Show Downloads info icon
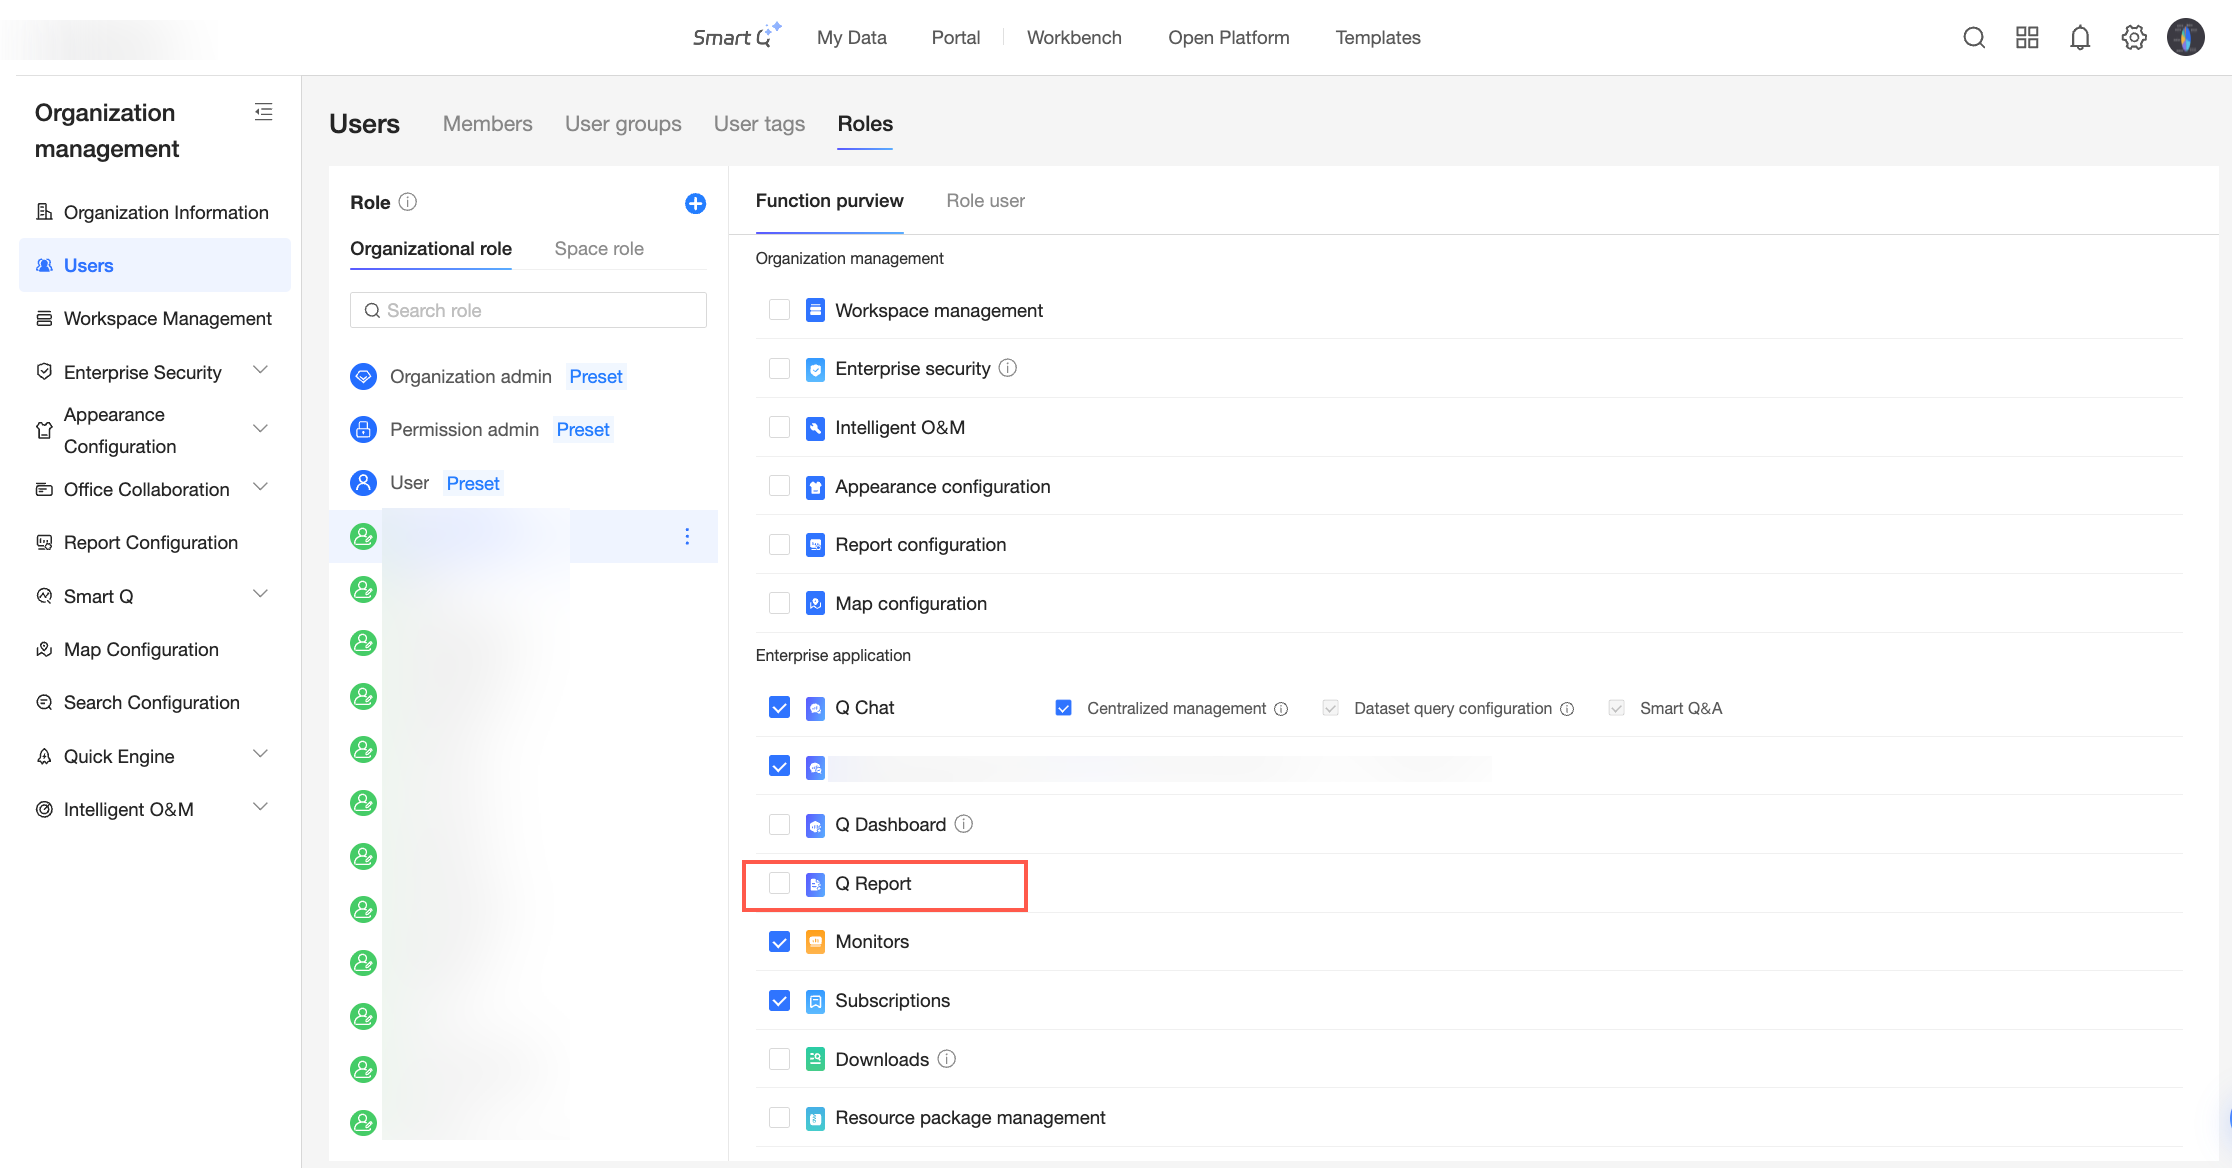This screenshot has height=1168, width=2232. click(946, 1059)
